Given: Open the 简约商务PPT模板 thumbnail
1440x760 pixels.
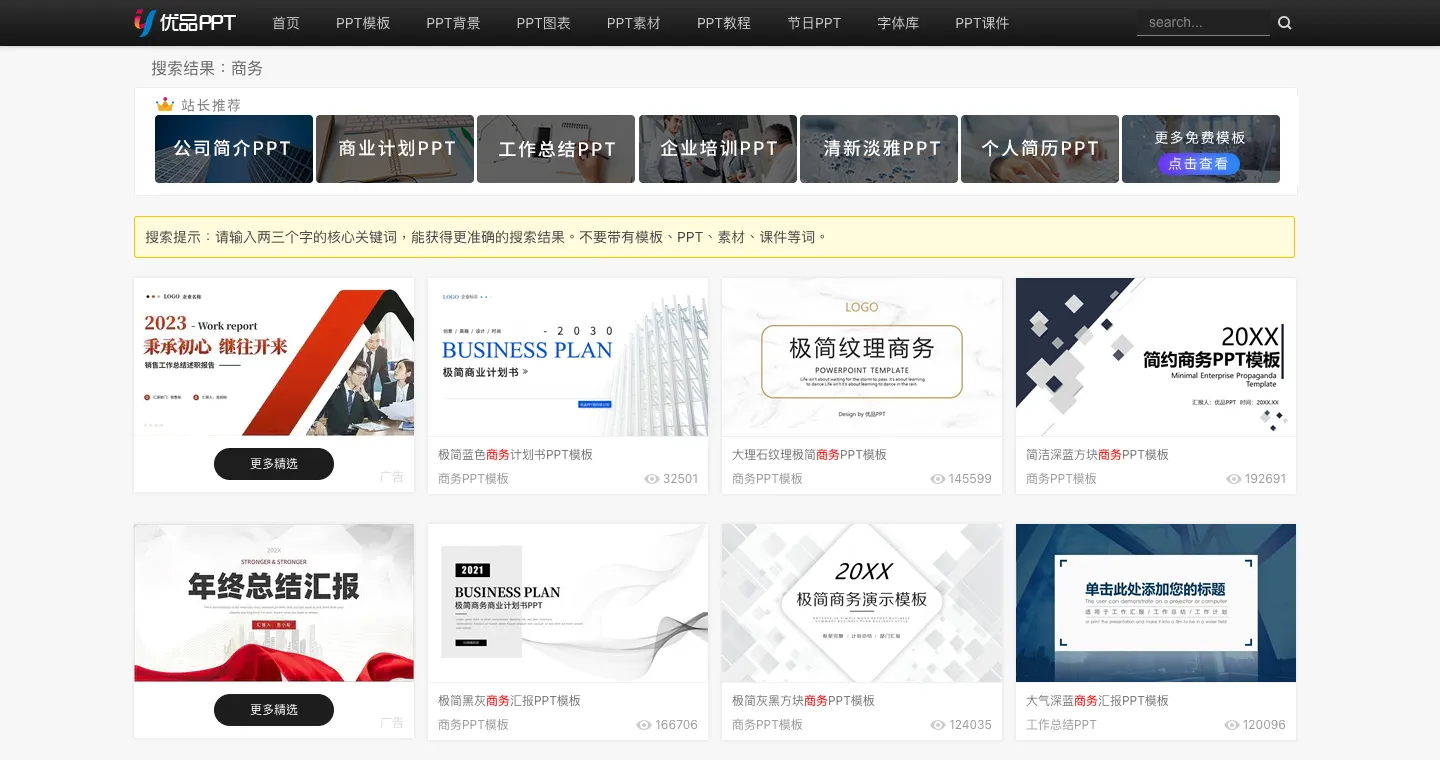Looking at the screenshot, I should (x=1156, y=357).
